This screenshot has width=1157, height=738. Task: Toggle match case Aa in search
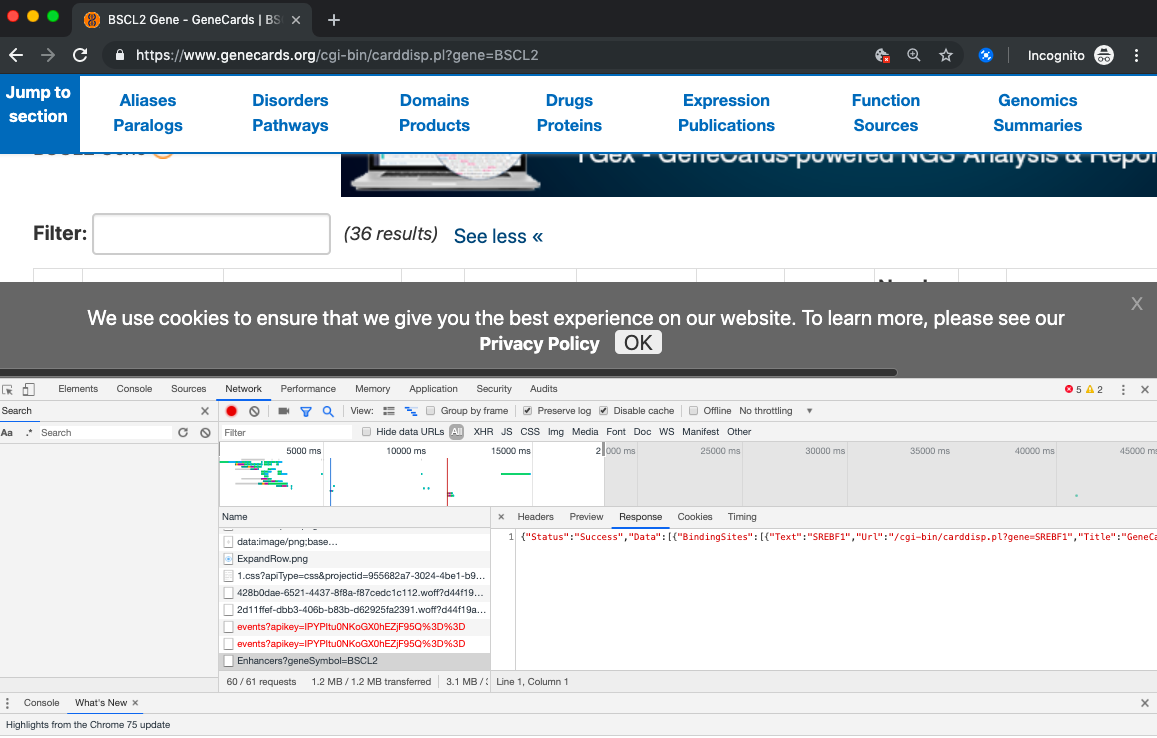[x=7, y=433]
